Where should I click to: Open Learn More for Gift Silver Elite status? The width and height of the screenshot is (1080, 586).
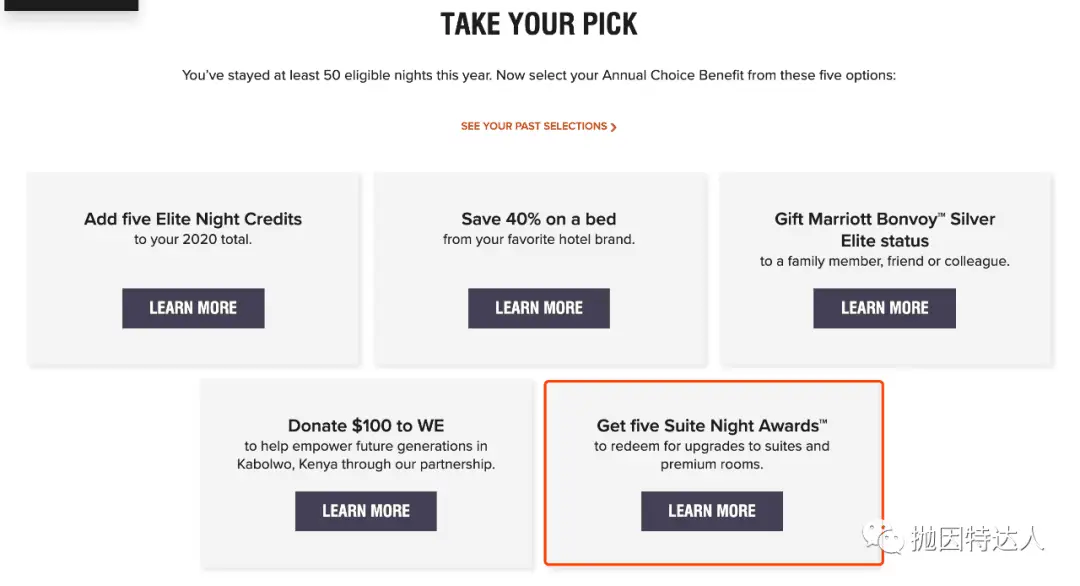pos(884,308)
